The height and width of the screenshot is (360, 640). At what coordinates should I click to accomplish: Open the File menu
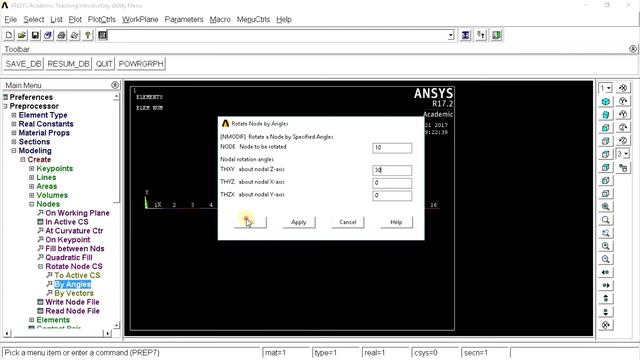pos(11,19)
